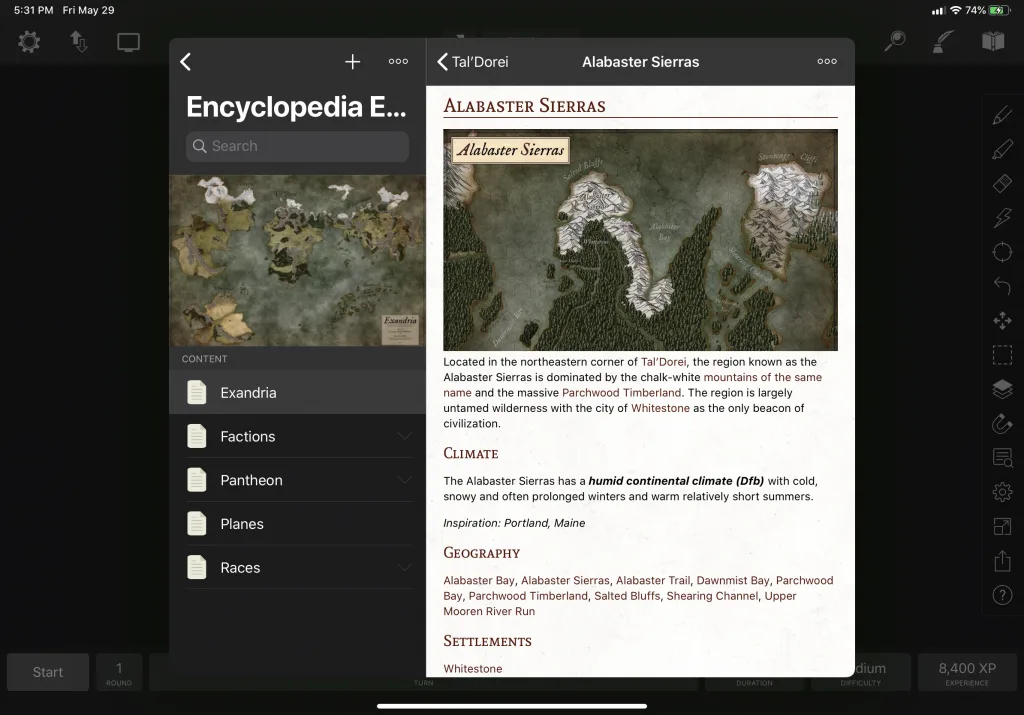Open the Factions content entry

pyautogui.click(x=298, y=436)
